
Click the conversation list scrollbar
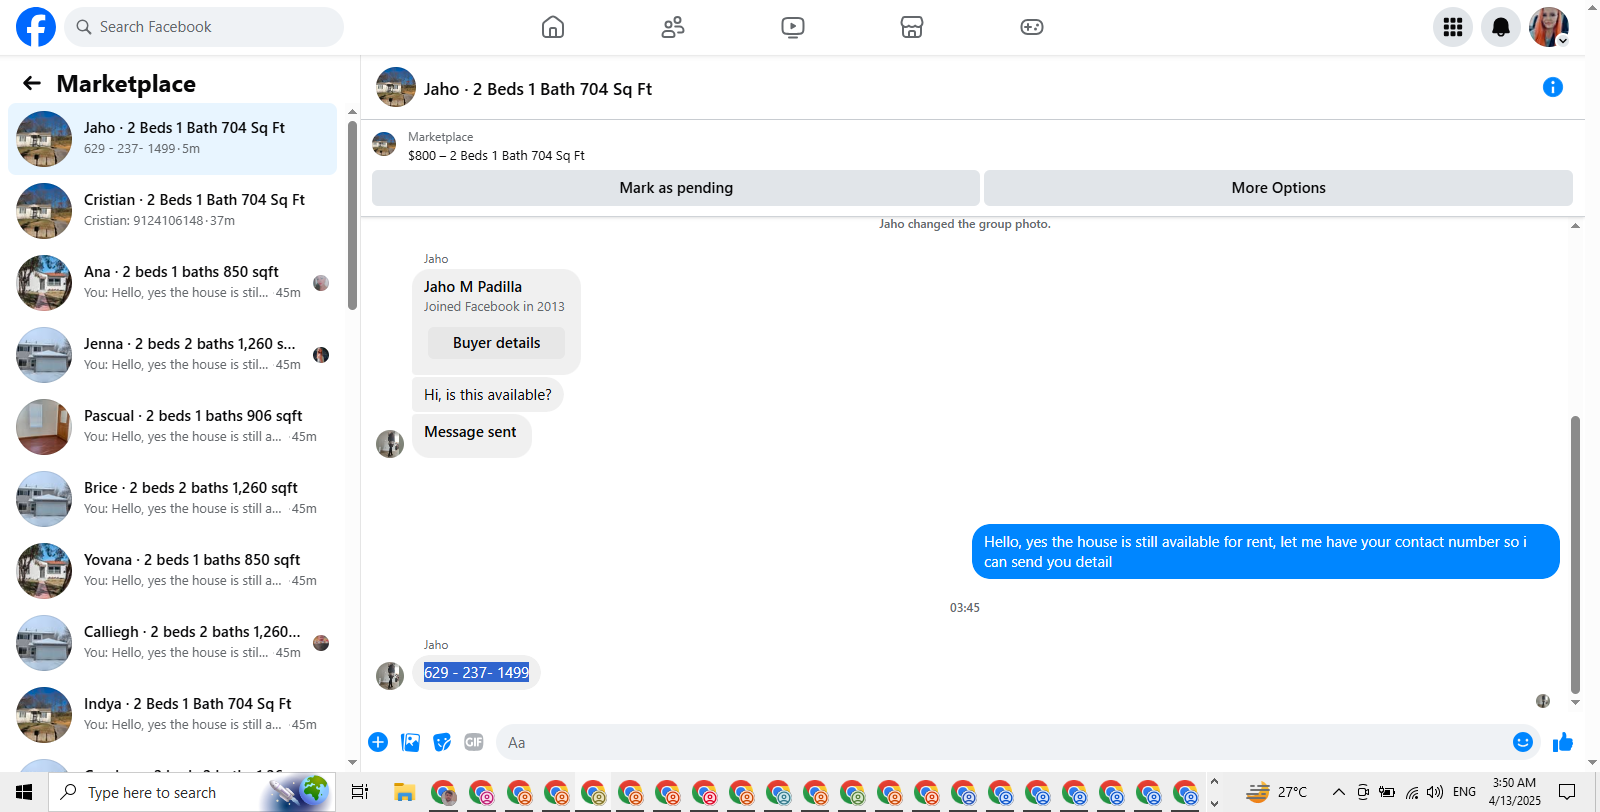tap(352, 215)
